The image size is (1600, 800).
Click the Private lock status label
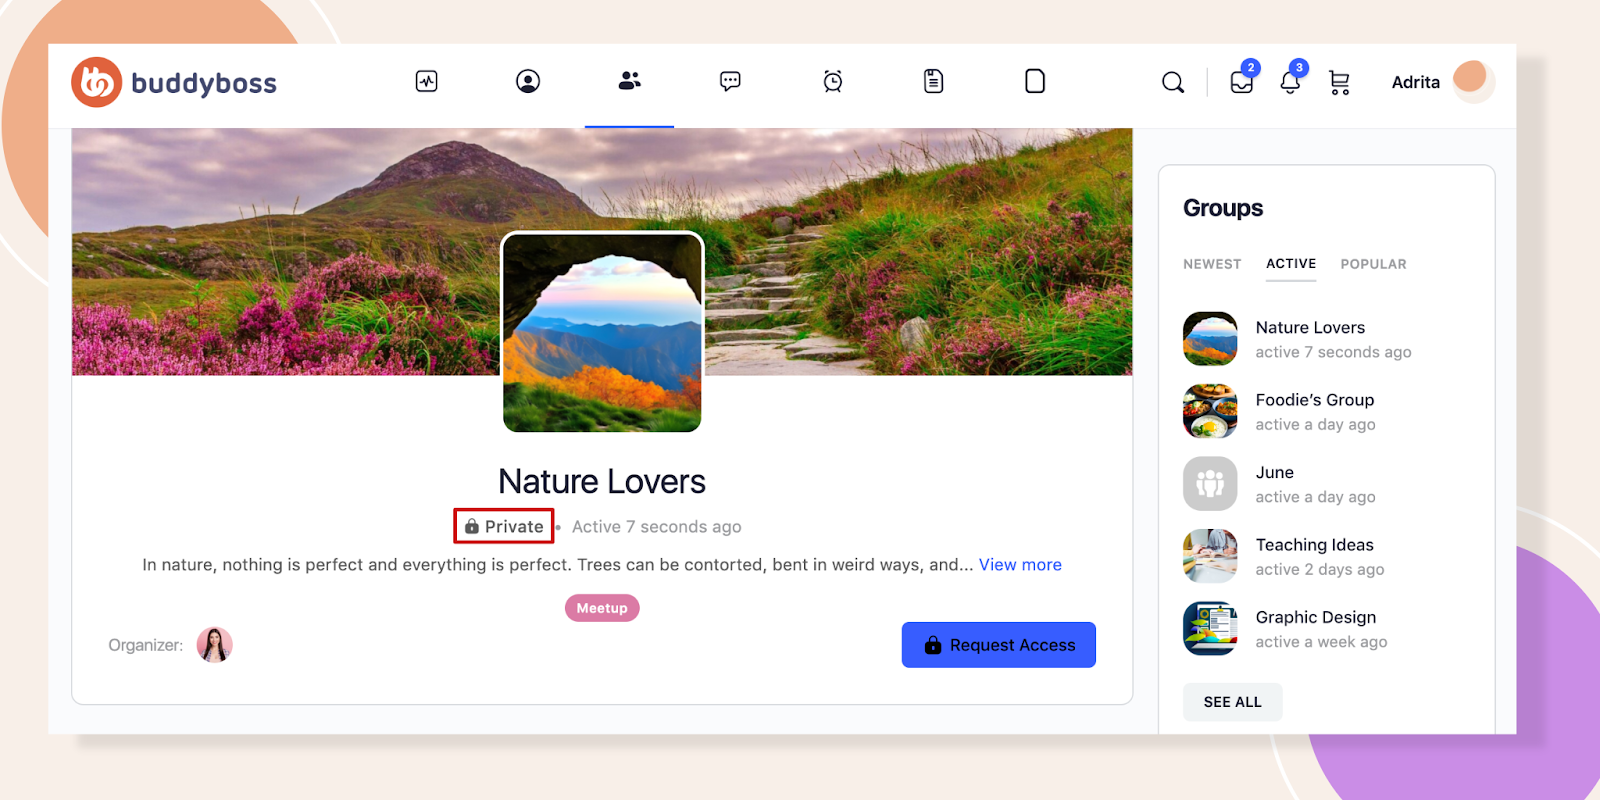pyautogui.click(x=504, y=526)
